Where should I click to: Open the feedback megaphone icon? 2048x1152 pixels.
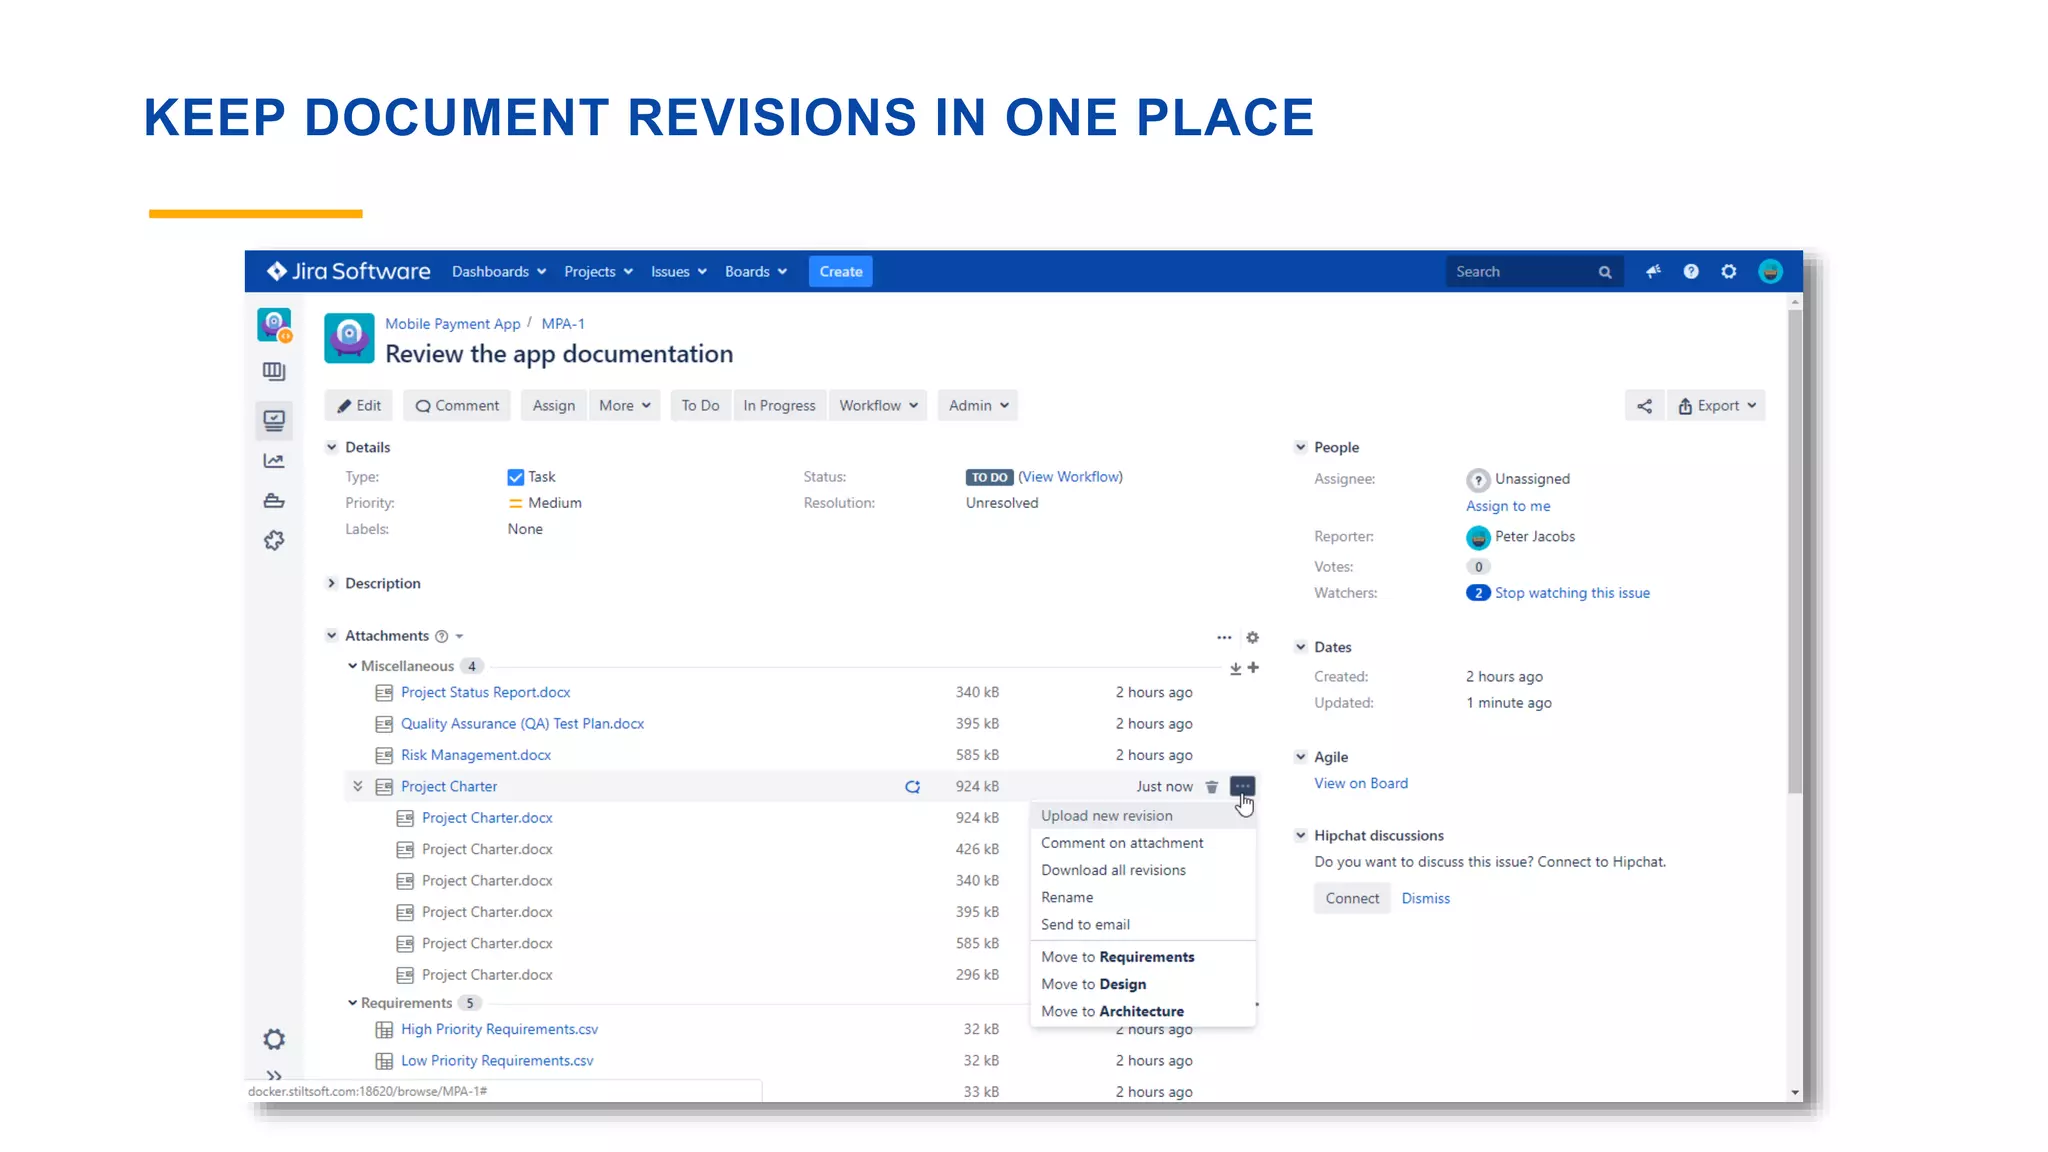(1653, 271)
